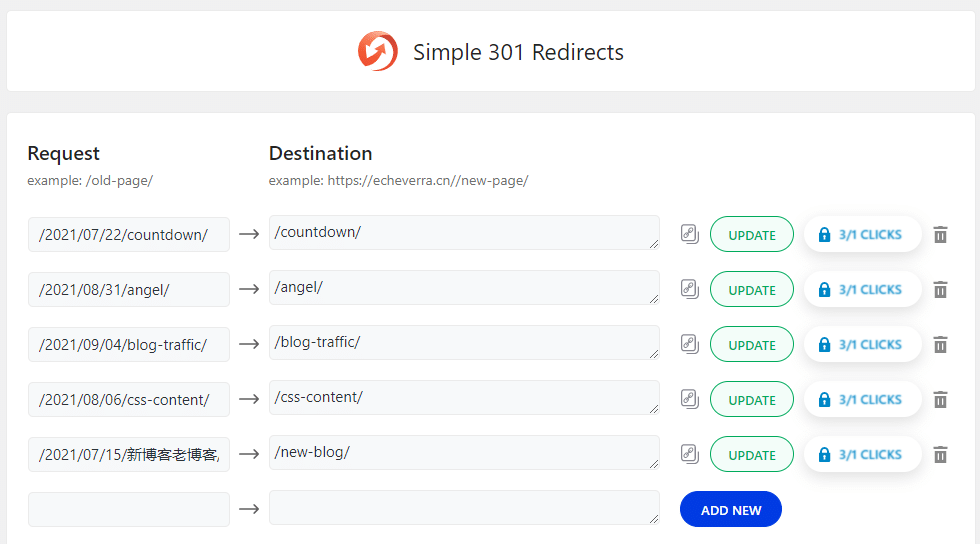
Task: Copy link for the /angel/ redirect
Action: pyautogui.click(x=689, y=289)
